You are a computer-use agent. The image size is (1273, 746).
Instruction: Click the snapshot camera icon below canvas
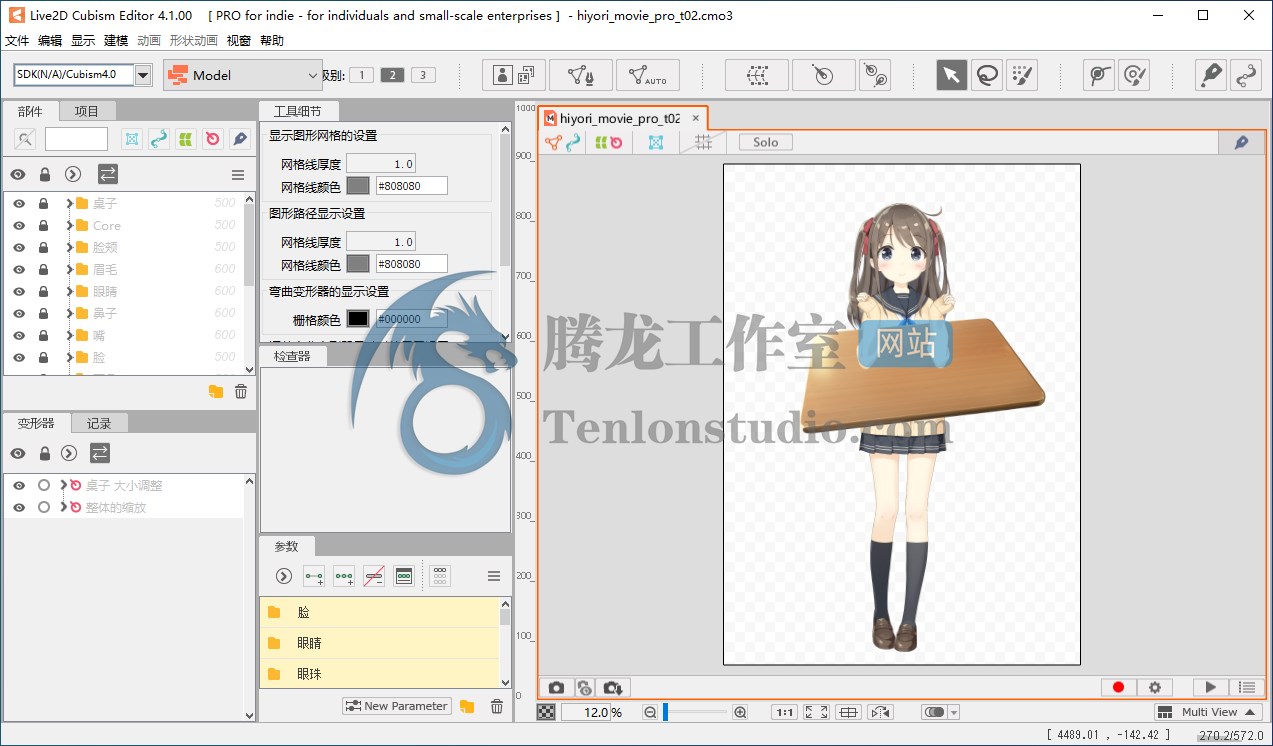556,688
